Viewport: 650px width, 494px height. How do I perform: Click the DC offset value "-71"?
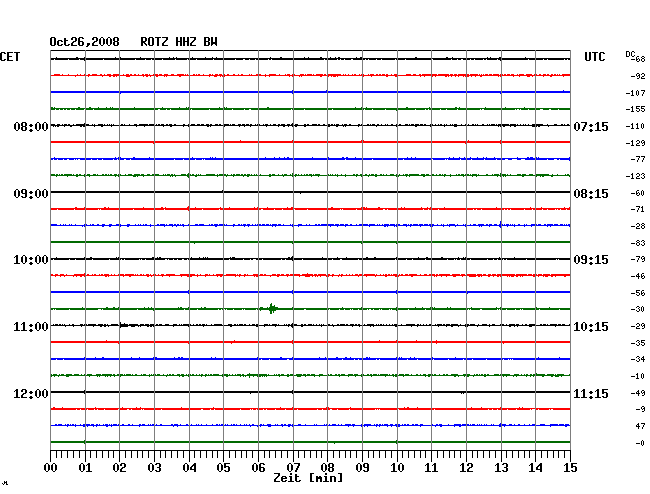click(x=638, y=209)
